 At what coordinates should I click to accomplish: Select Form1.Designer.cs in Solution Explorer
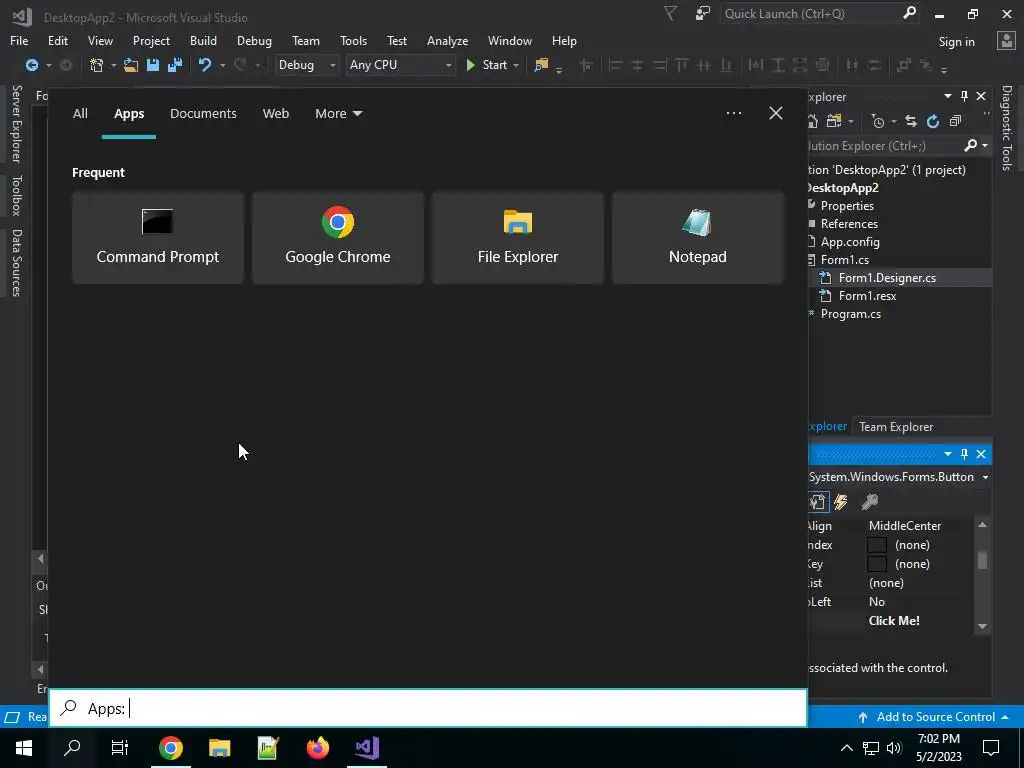(x=887, y=278)
